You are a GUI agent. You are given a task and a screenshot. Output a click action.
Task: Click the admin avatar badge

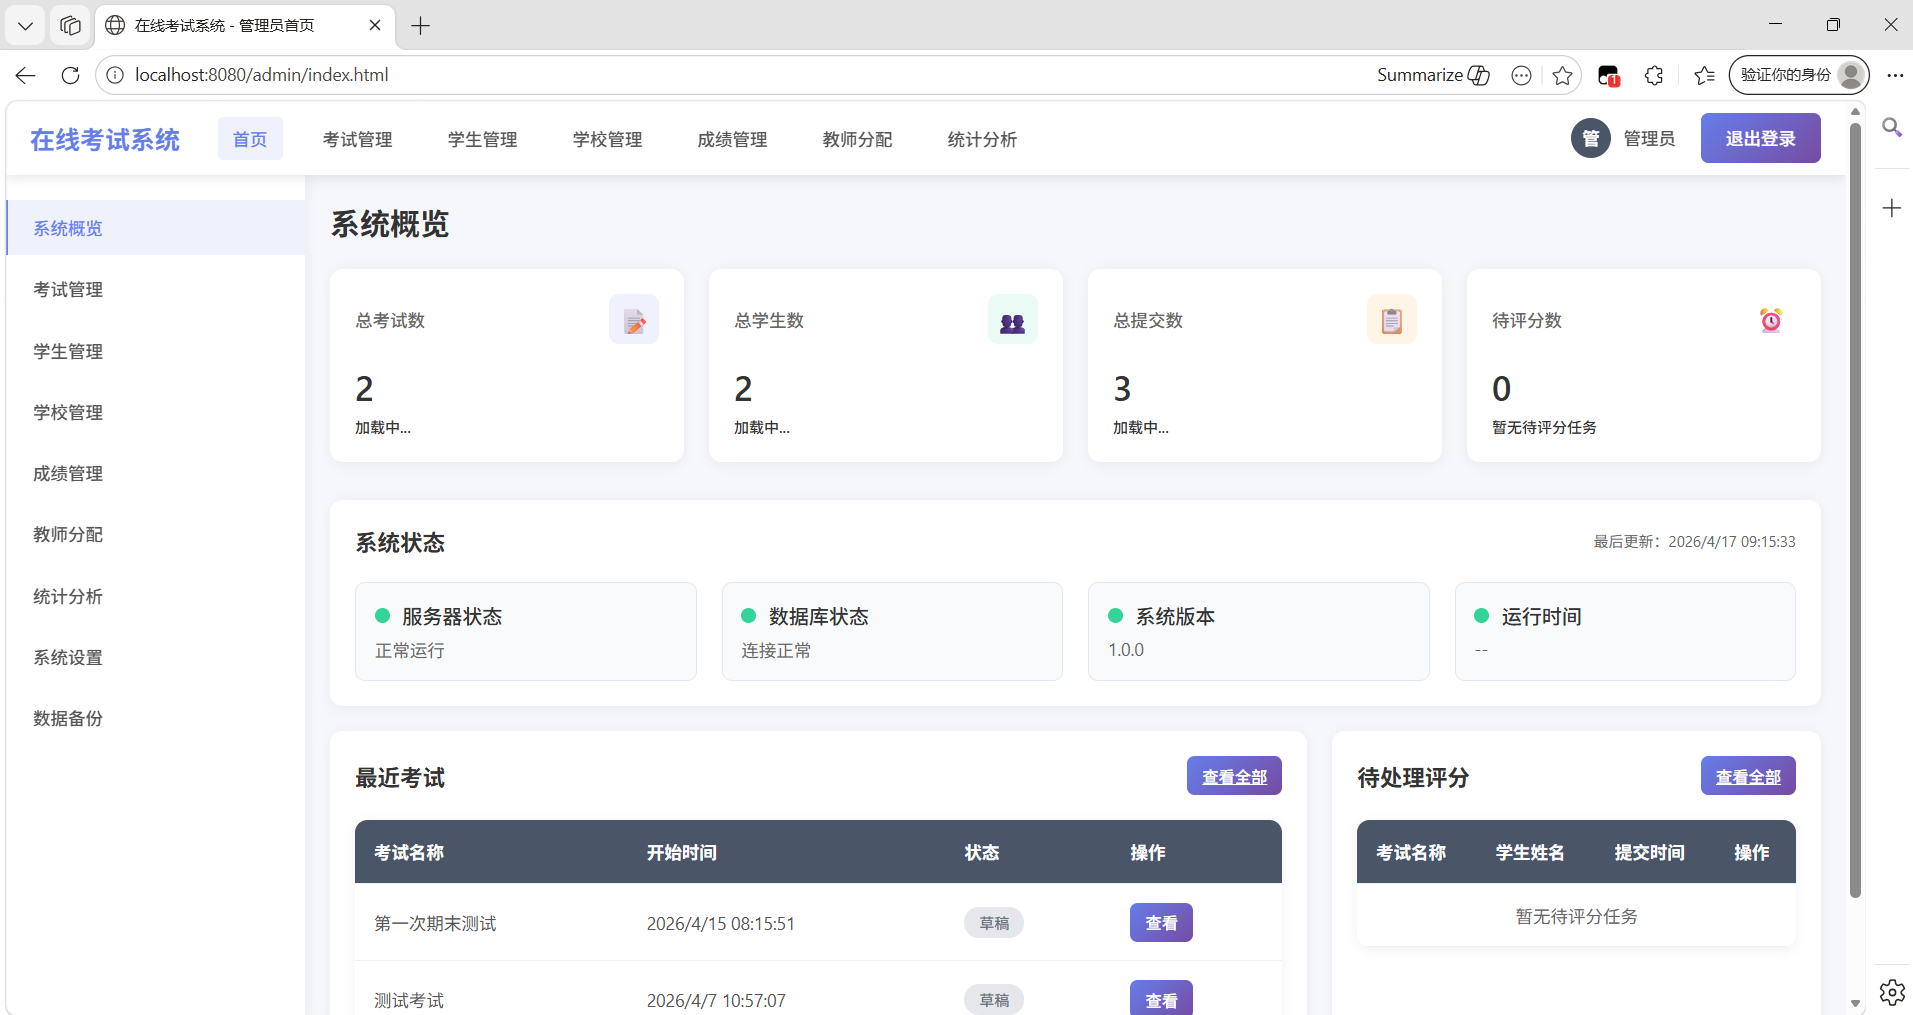pos(1590,139)
